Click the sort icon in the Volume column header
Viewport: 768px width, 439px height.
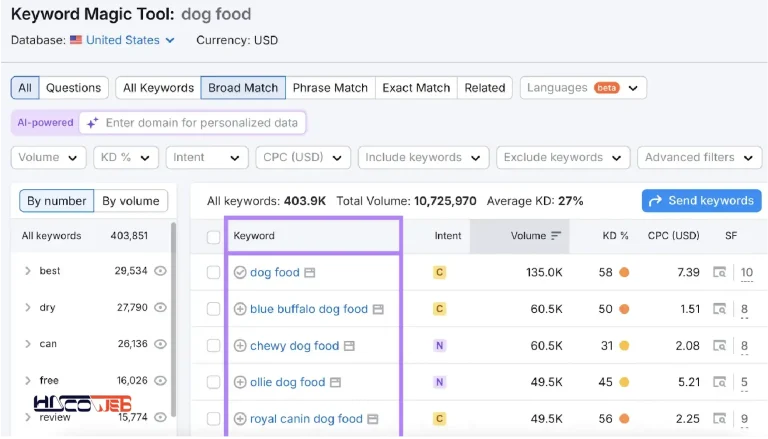pyautogui.click(x=555, y=236)
